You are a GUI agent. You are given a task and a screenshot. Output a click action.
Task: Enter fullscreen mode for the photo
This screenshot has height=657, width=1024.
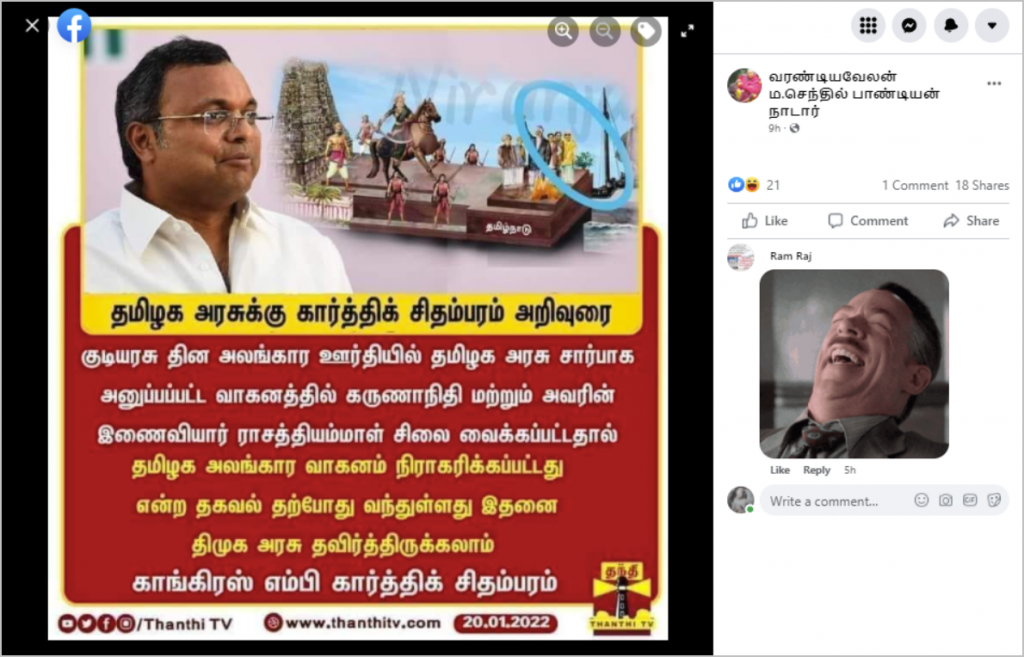click(687, 31)
